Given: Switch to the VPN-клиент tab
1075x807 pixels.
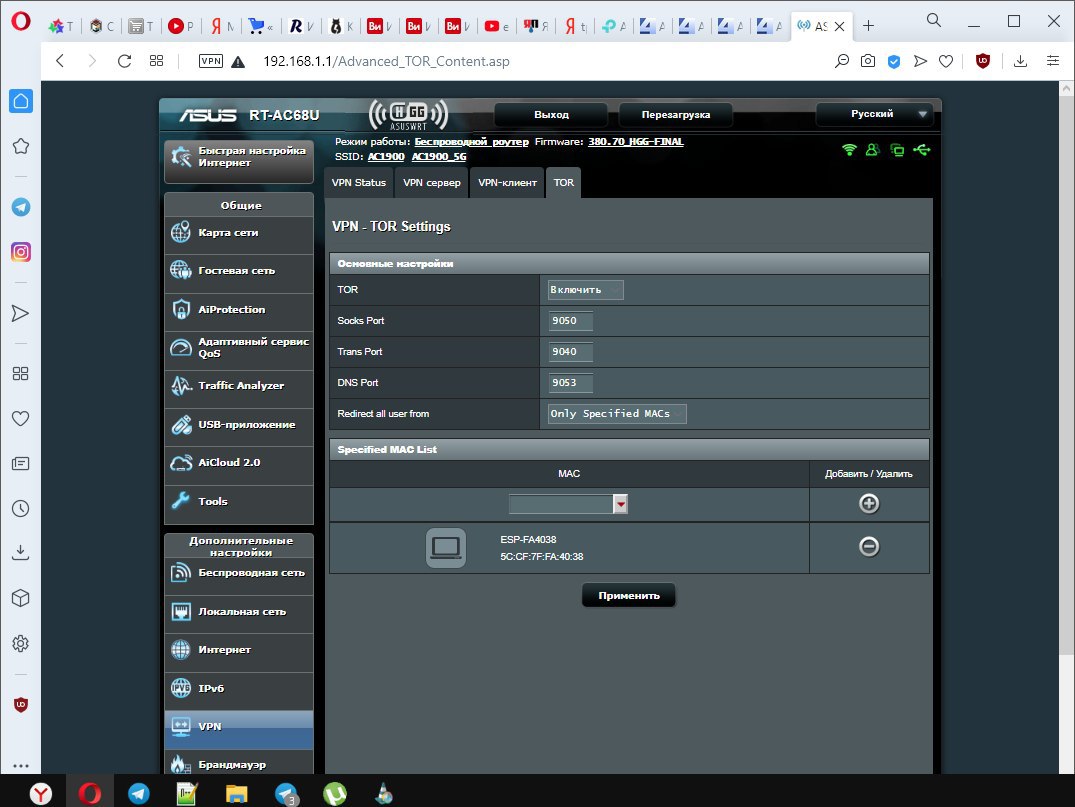Looking at the screenshot, I should point(507,183).
